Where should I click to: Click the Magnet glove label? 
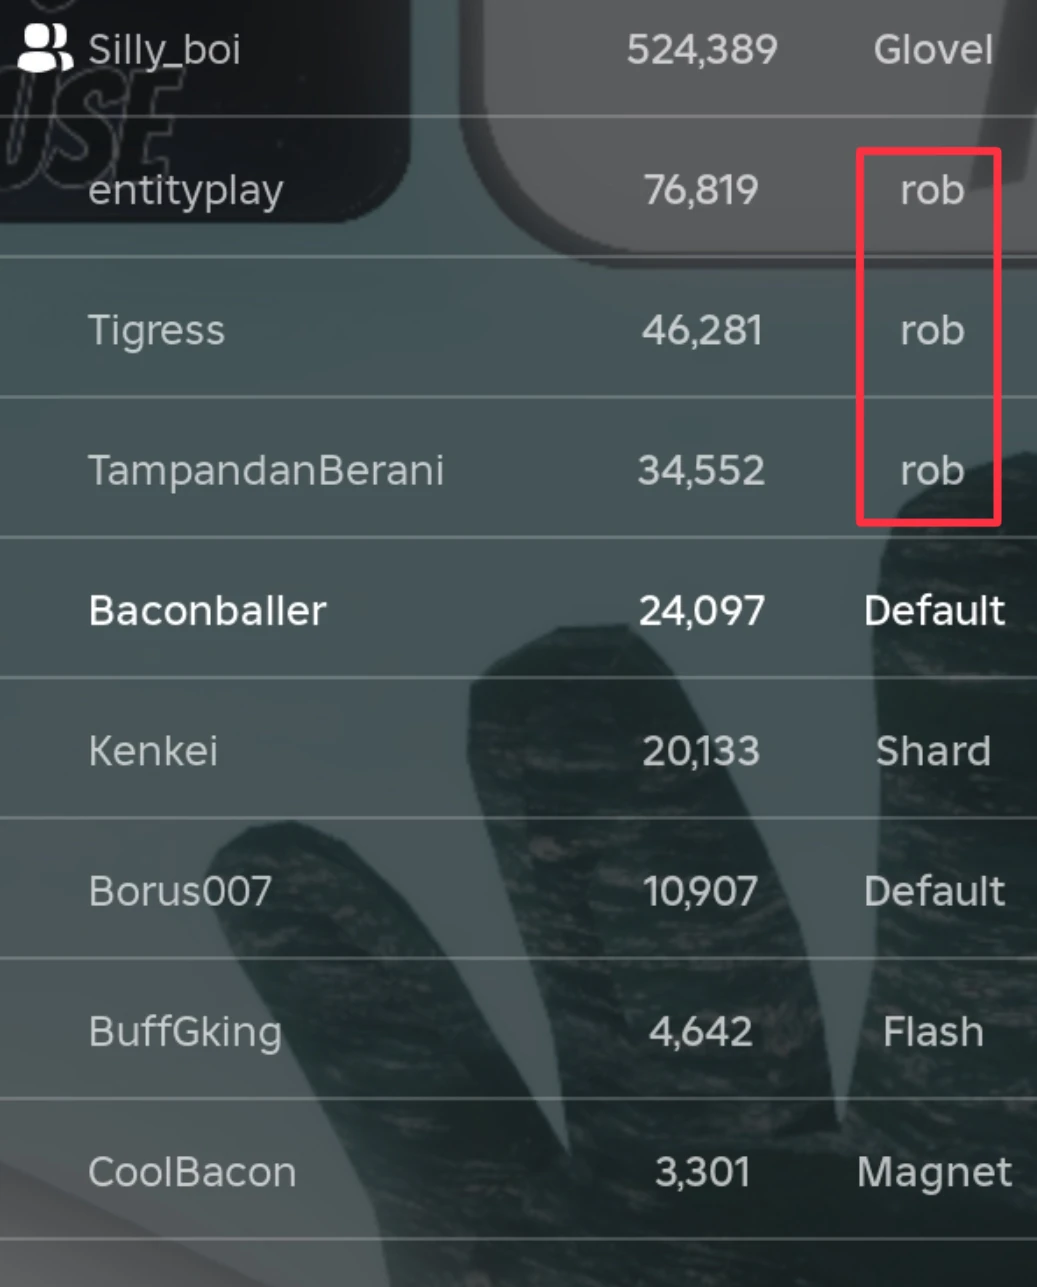(x=934, y=1172)
